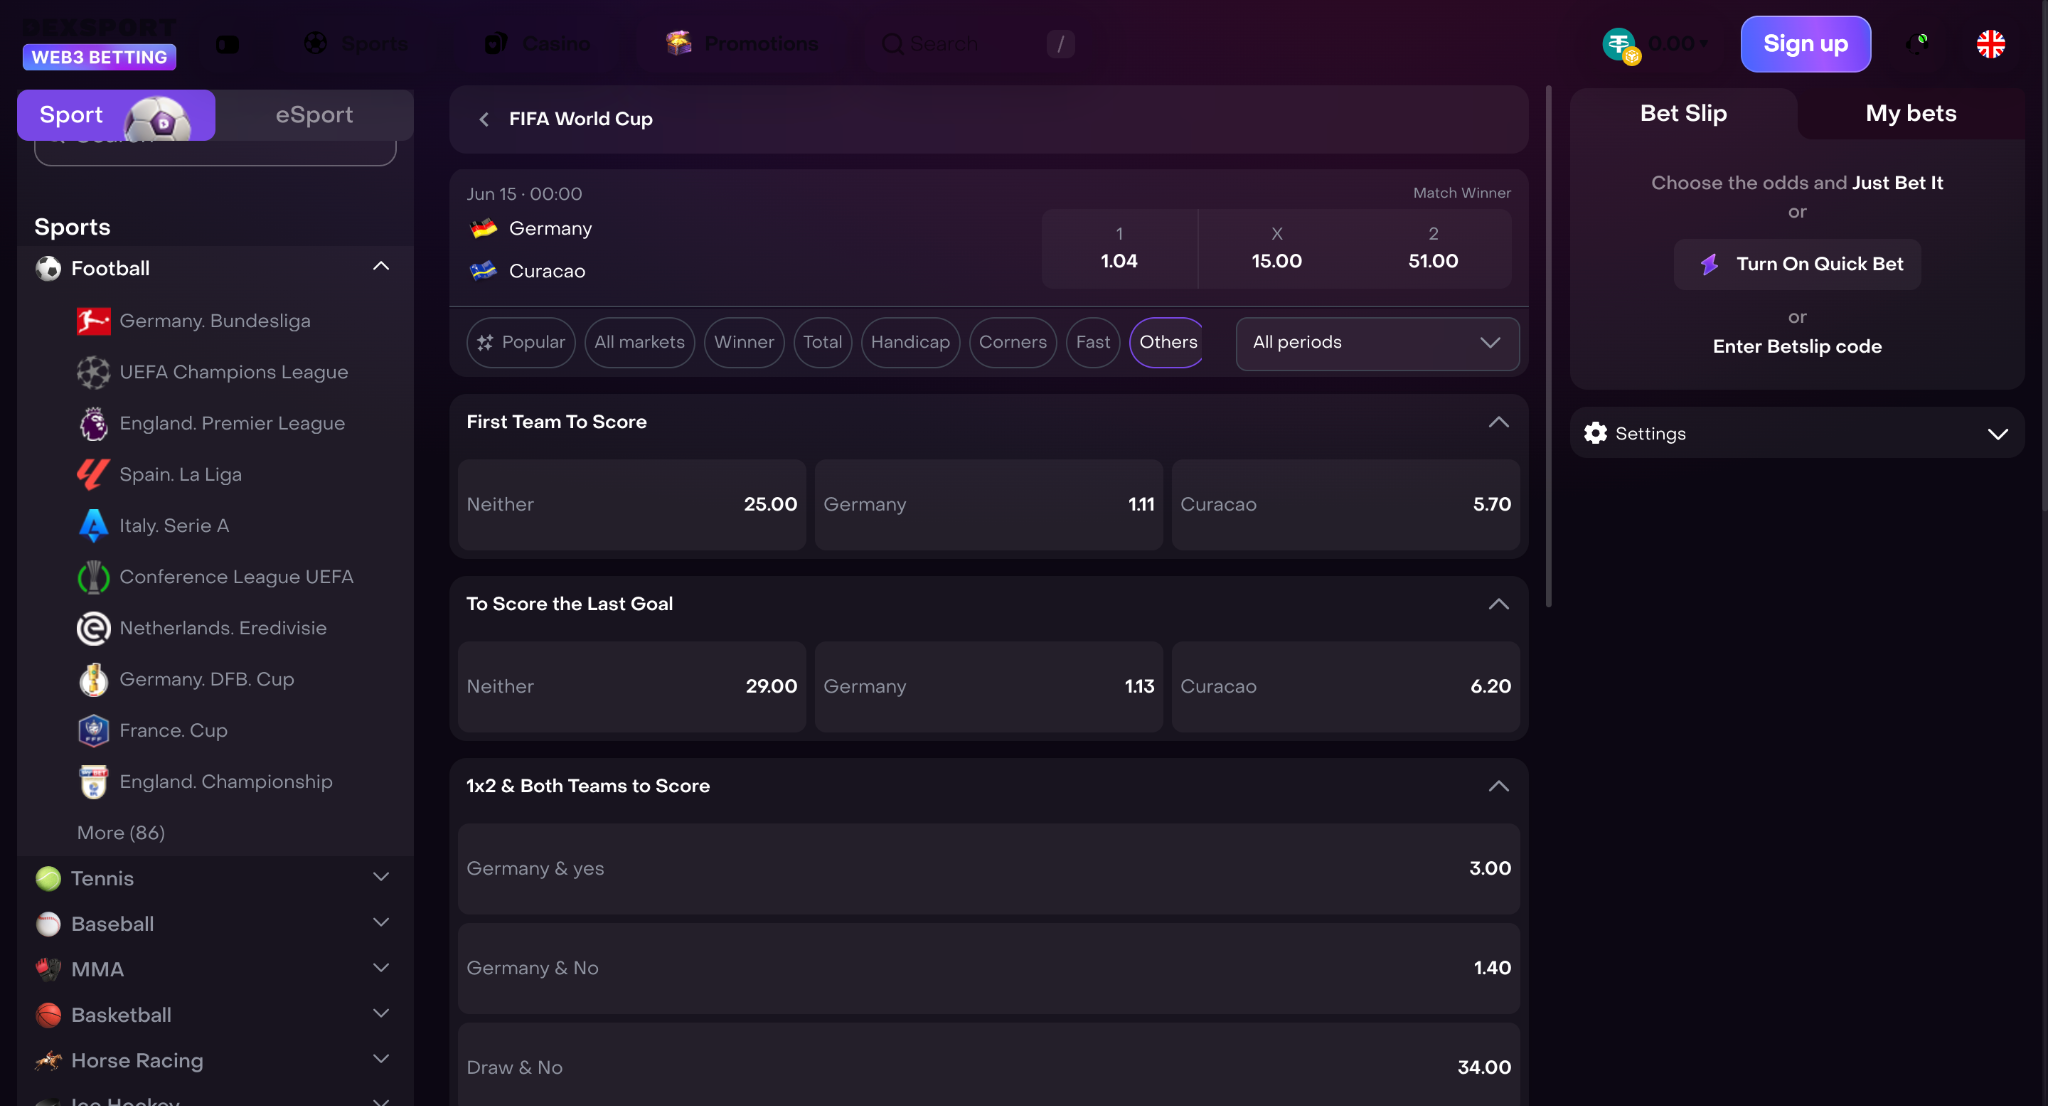Collapse the First Team To Score section
This screenshot has width=2048, height=1106.
pyautogui.click(x=1498, y=422)
